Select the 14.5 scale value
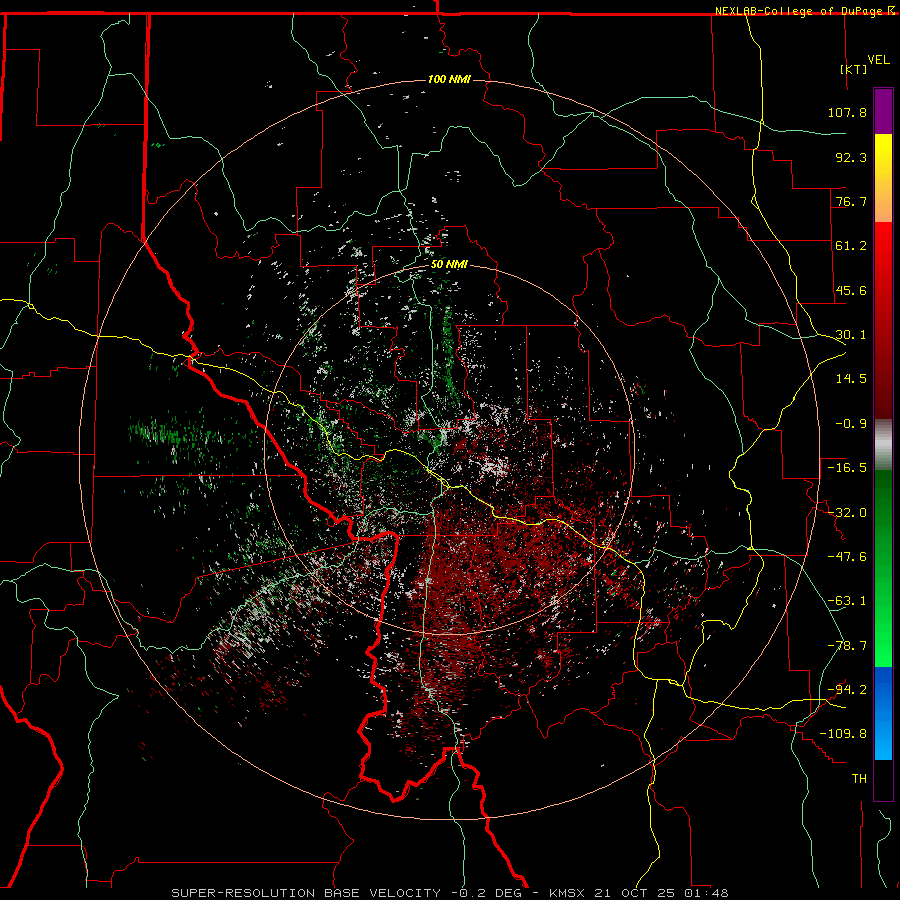The height and width of the screenshot is (900, 900). click(851, 379)
